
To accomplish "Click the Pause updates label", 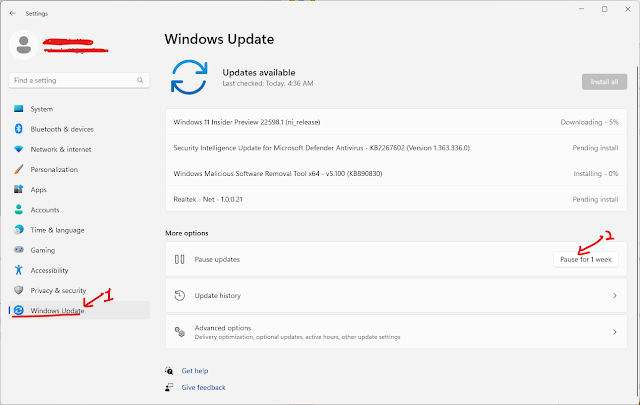I will (217, 259).
